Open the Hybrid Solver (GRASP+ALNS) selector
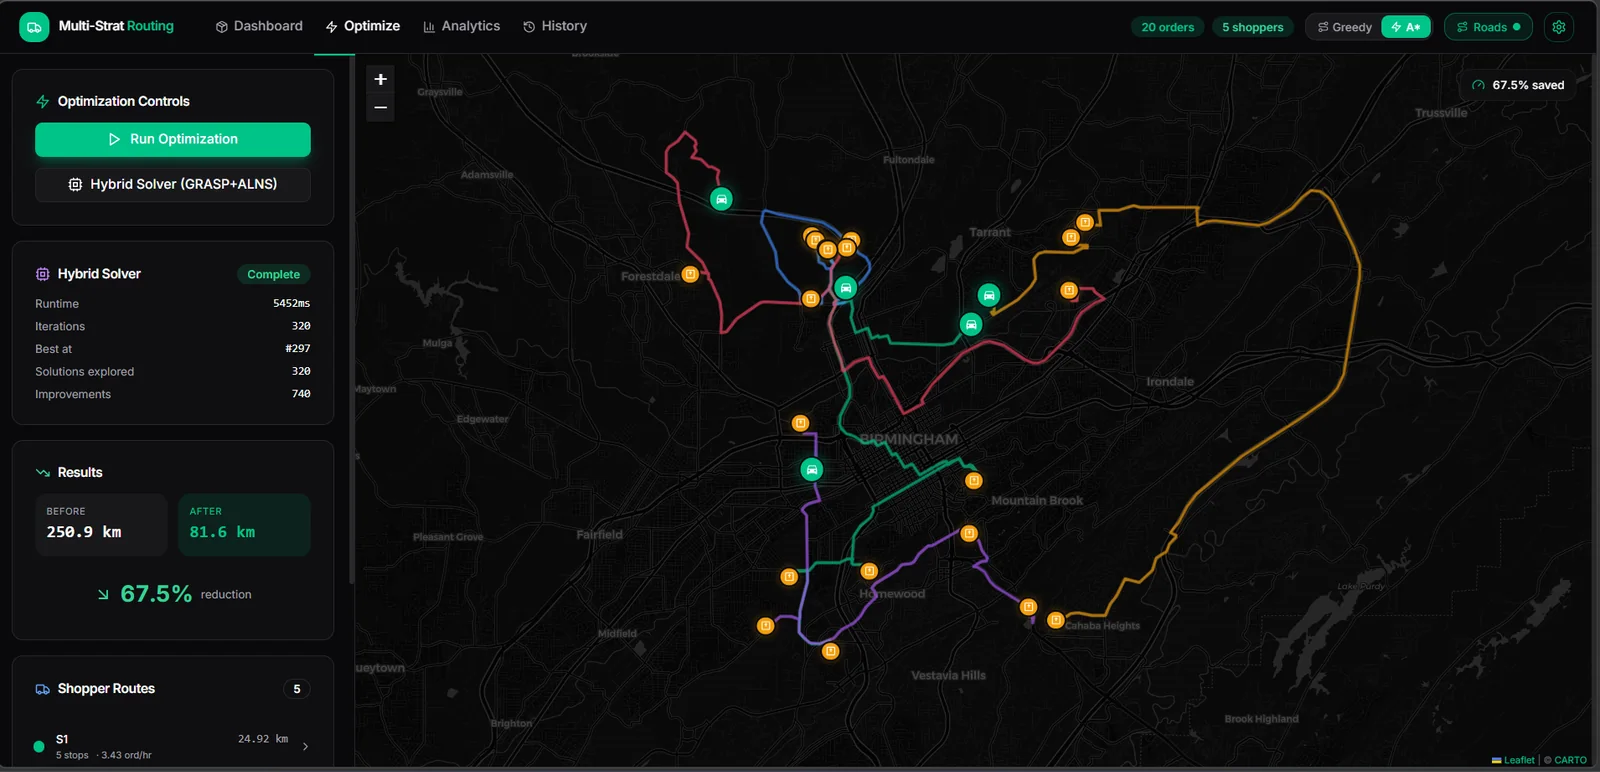 (x=173, y=184)
